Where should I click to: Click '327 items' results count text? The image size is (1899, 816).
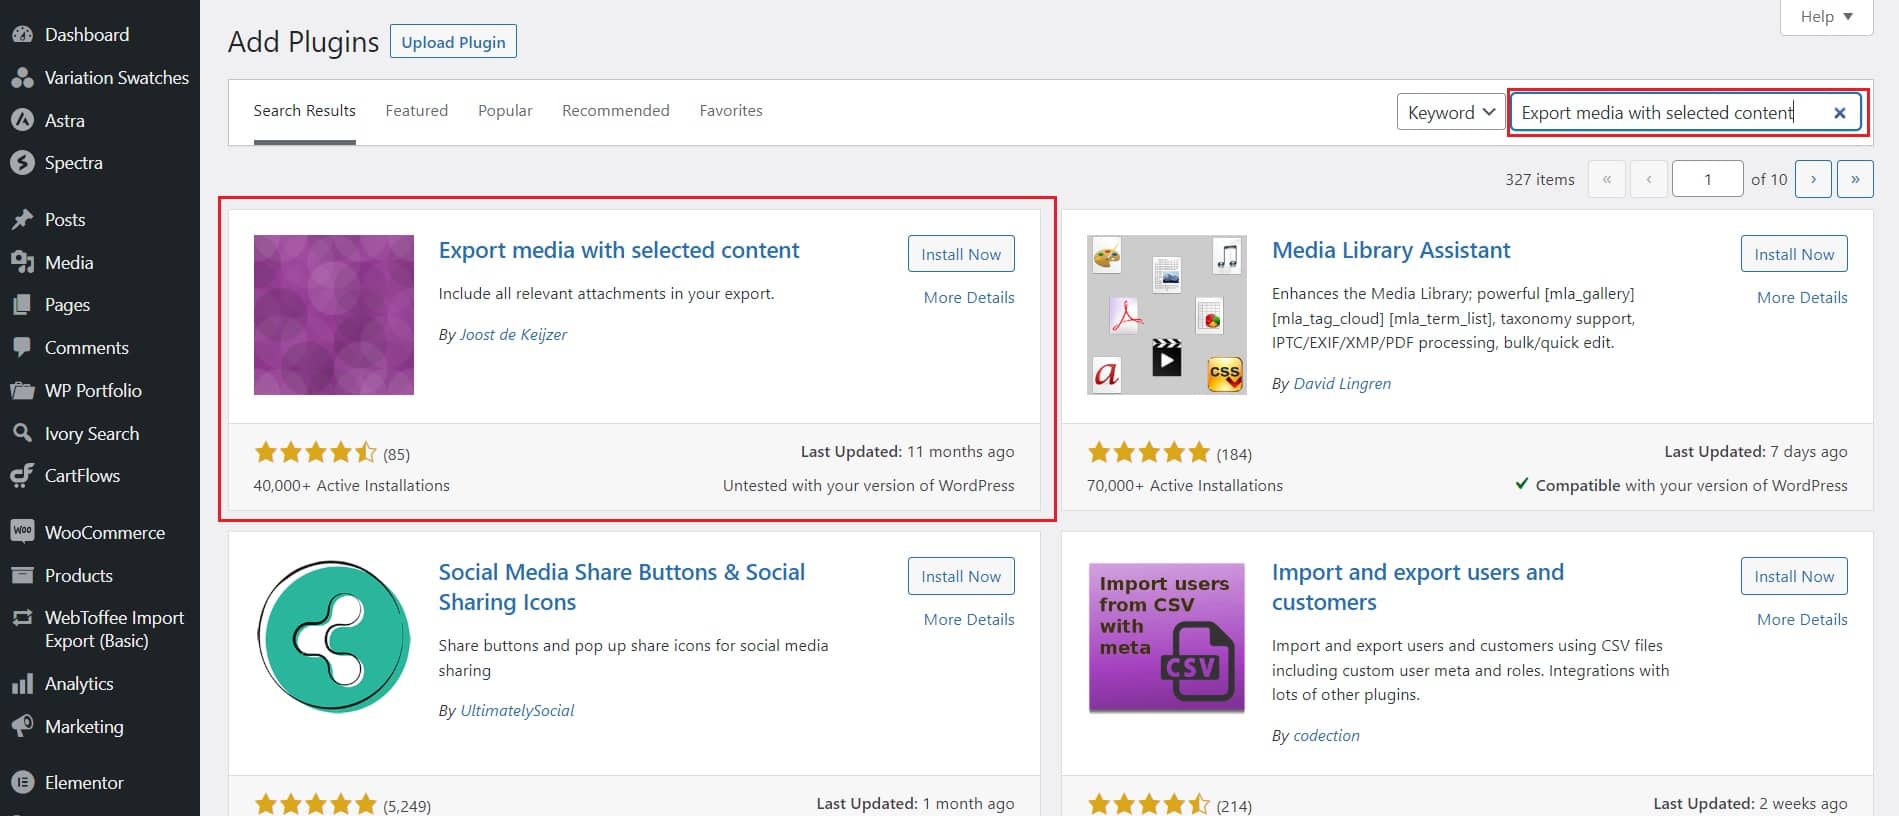click(1540, 179)
